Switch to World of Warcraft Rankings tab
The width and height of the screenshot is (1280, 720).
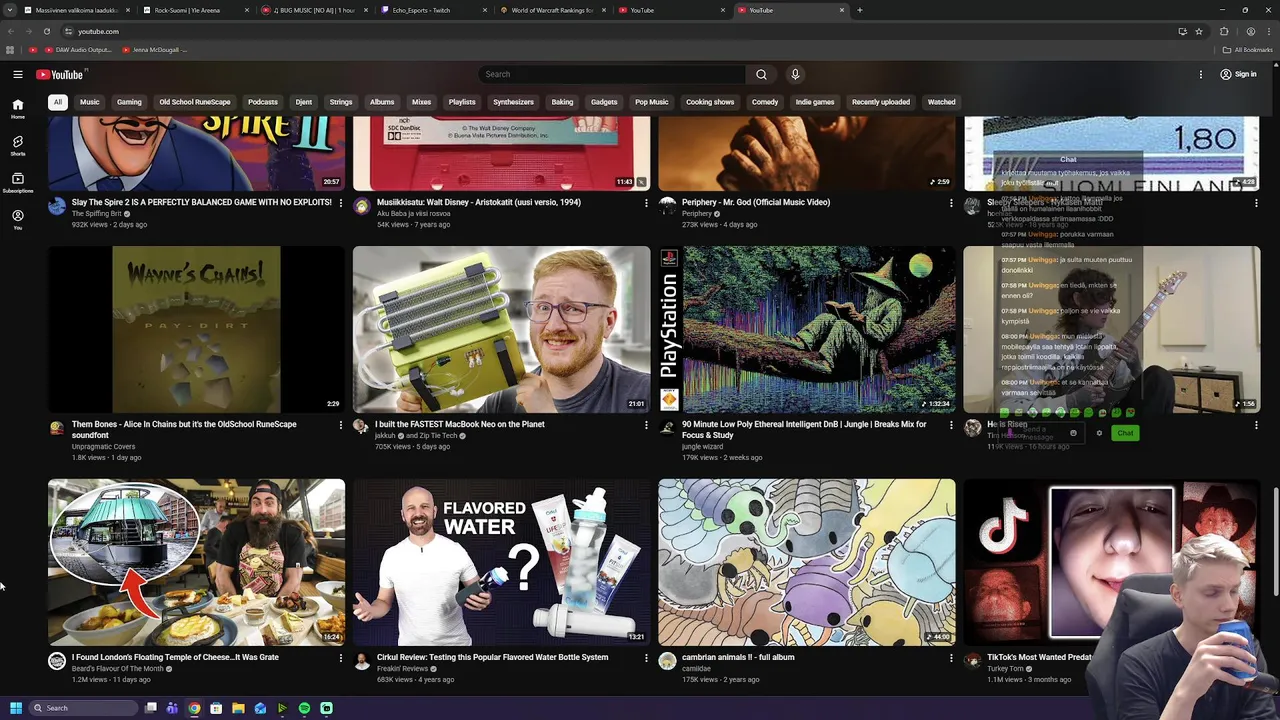(552, 10)
